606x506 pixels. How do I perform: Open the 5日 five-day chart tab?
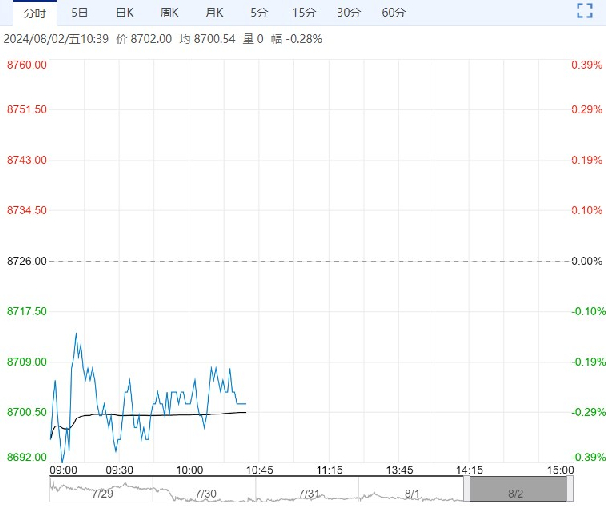[79, 13]
